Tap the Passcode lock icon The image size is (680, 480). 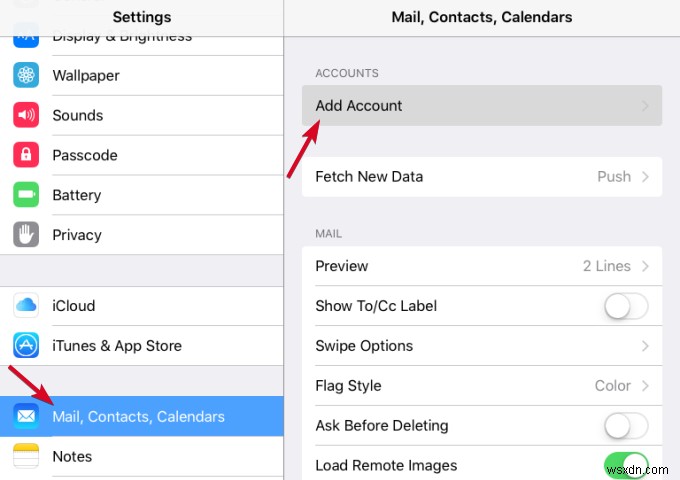tap(26, 155)
